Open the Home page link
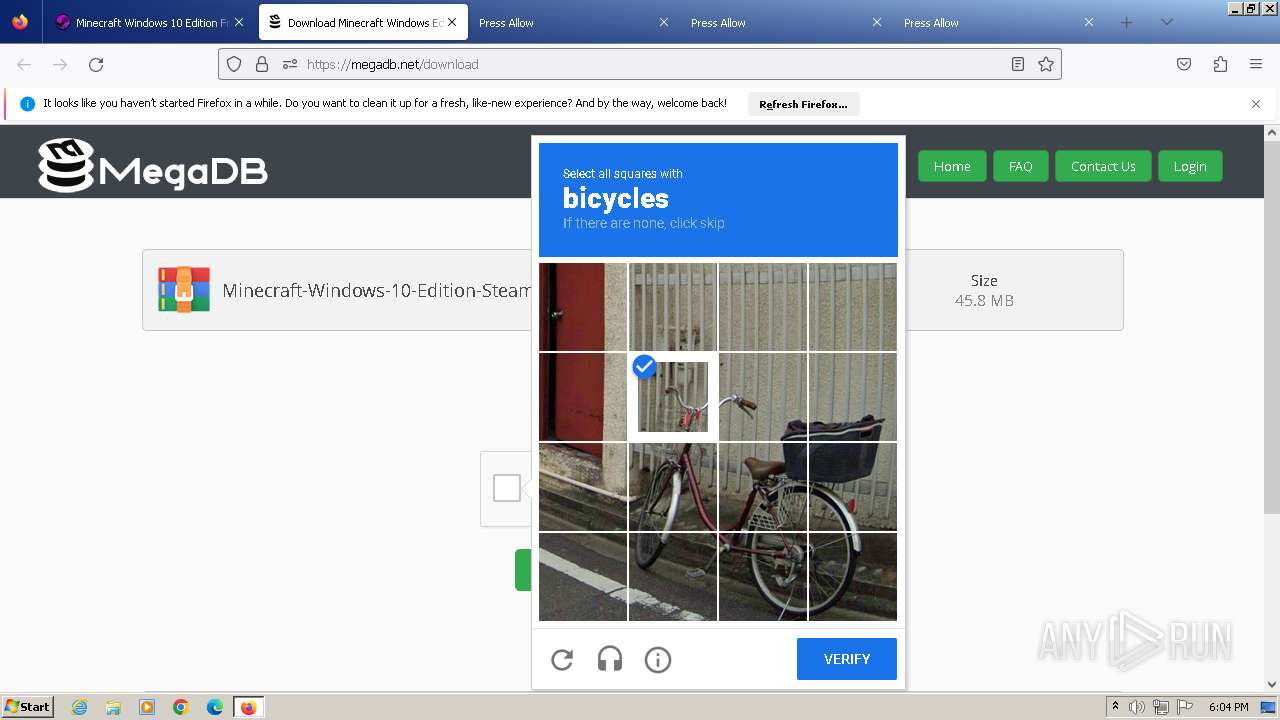The height and width of the screenshot is (720, 1280). (952, 166)
